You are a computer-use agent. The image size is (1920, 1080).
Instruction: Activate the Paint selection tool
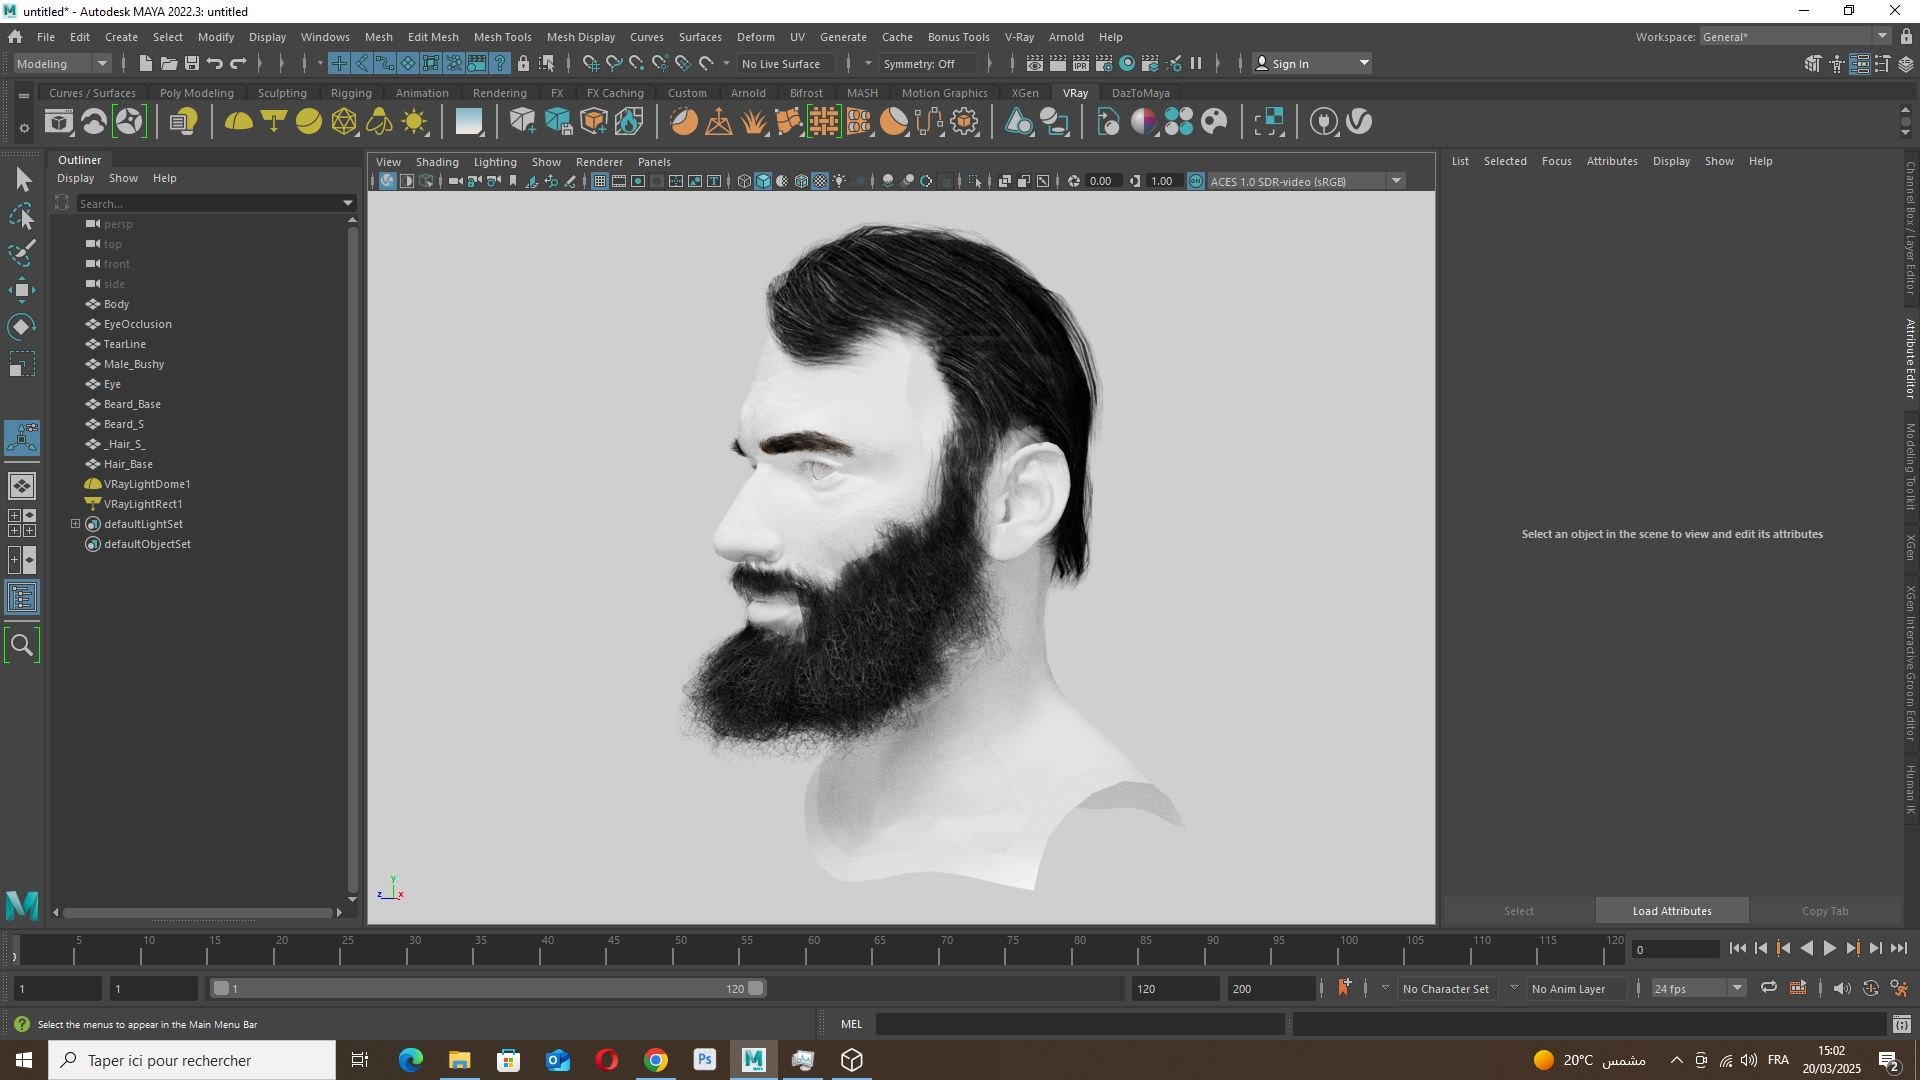click(x=22, y=253)
